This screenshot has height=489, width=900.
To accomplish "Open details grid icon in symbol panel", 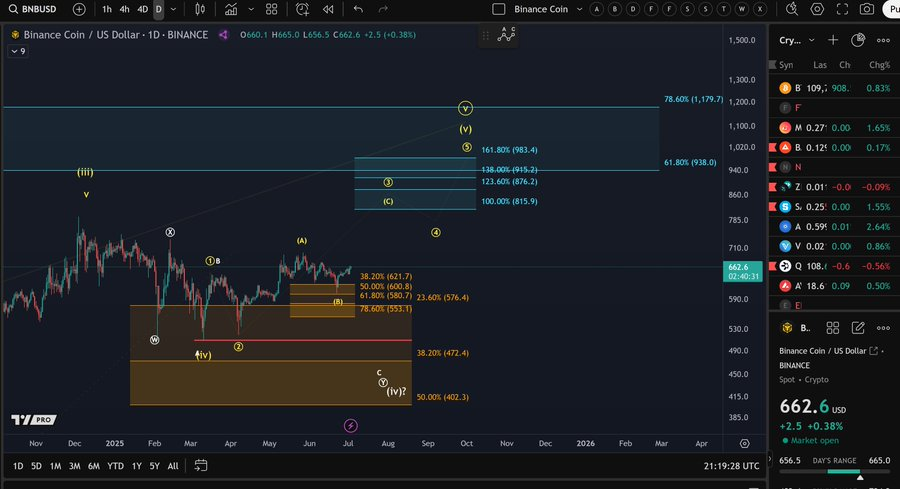I will pyautogui.click(x=832, y=328).
